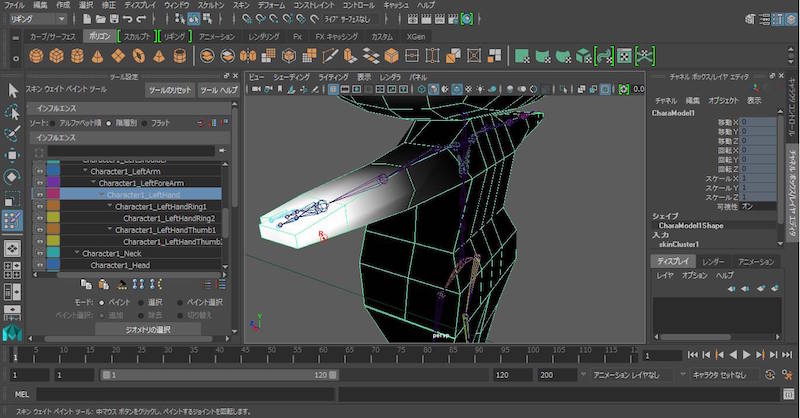Click the ジオメトリの選択 button

coord(147,329)
